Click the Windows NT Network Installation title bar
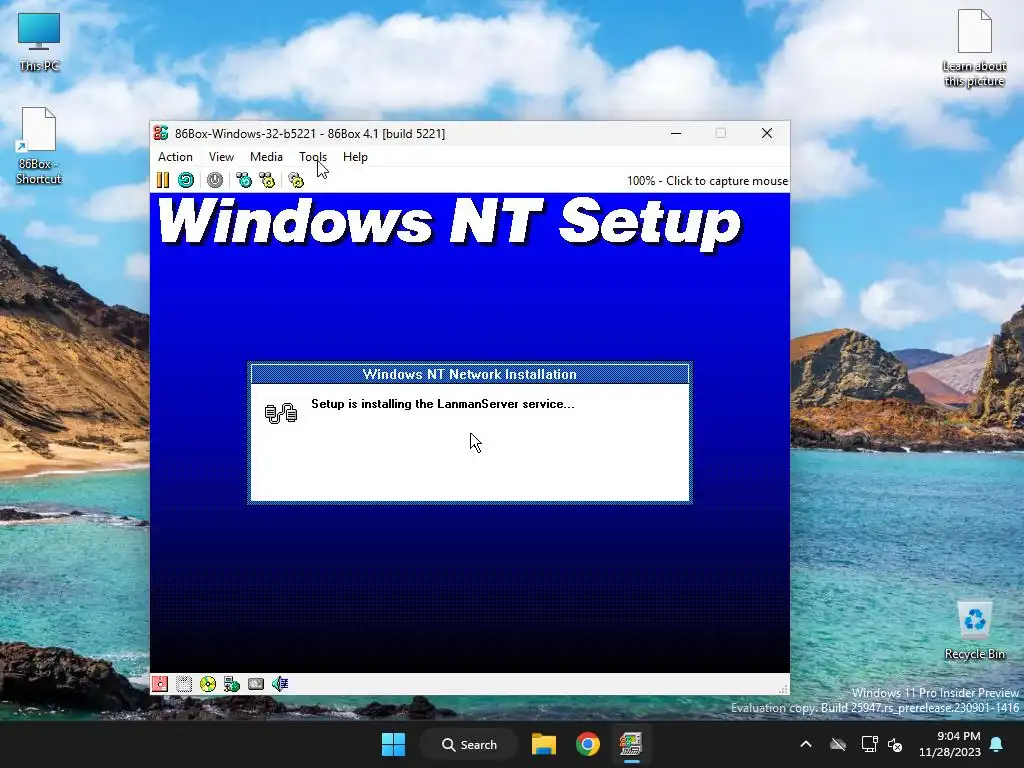This screenshot has height=768, width=1024. pos(470,374)
